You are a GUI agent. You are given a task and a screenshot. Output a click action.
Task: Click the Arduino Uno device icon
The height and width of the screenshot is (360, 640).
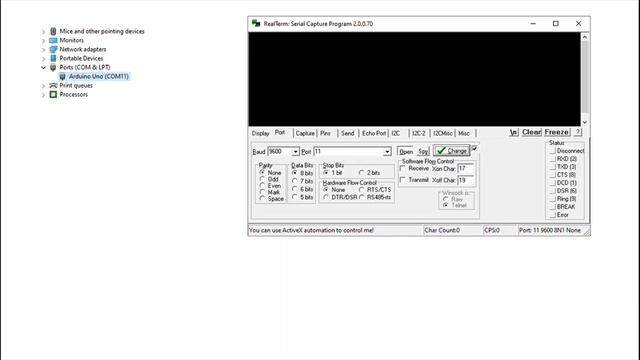tap(62, 76)
